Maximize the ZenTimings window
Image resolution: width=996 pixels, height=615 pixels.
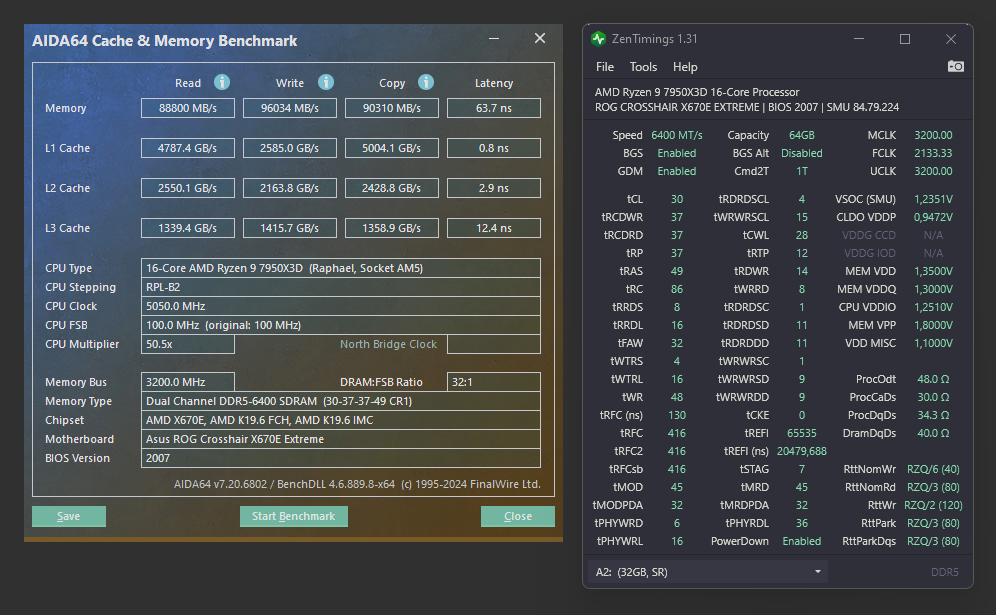[x=905, y=39]
